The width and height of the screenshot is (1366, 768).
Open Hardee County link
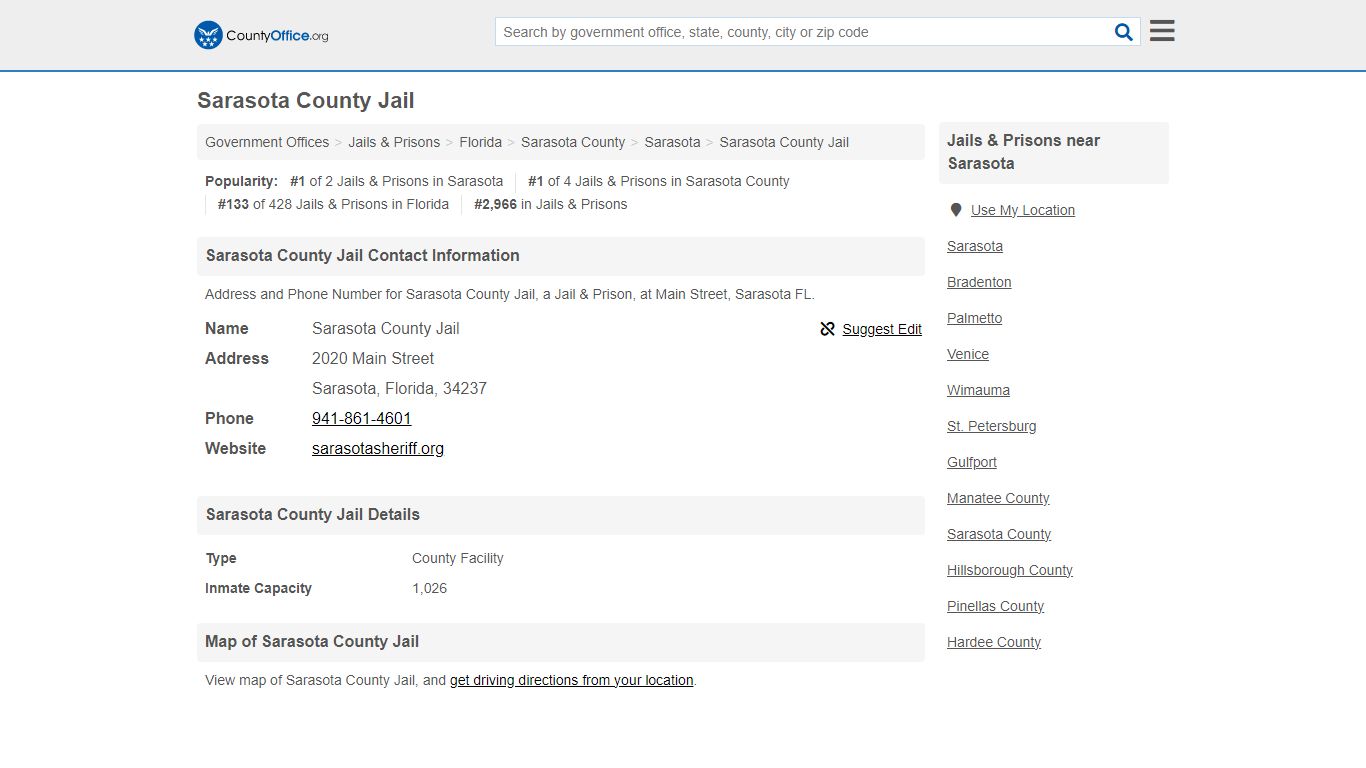tap(994, 642)
